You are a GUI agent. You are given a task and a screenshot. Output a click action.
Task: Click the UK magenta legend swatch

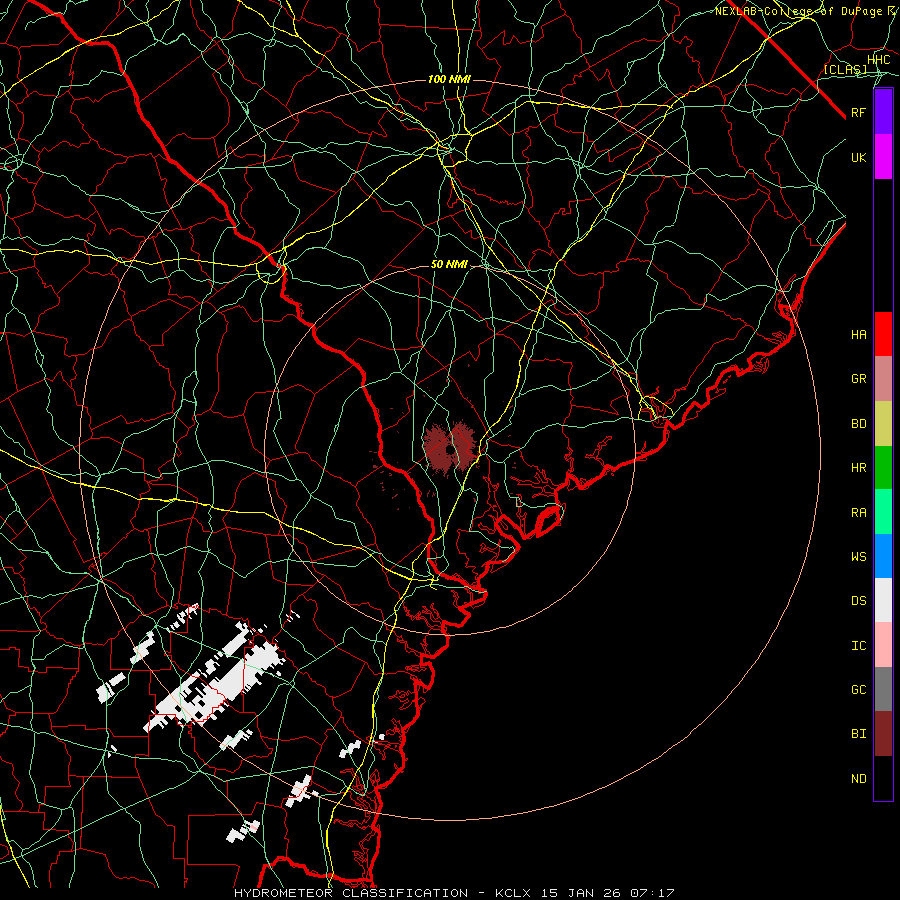883,157
